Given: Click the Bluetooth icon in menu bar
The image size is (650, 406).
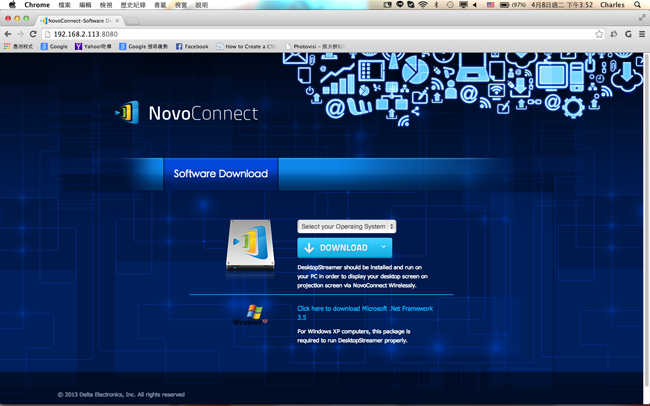Looking at the screenshot, I should [x=436, y=5].
